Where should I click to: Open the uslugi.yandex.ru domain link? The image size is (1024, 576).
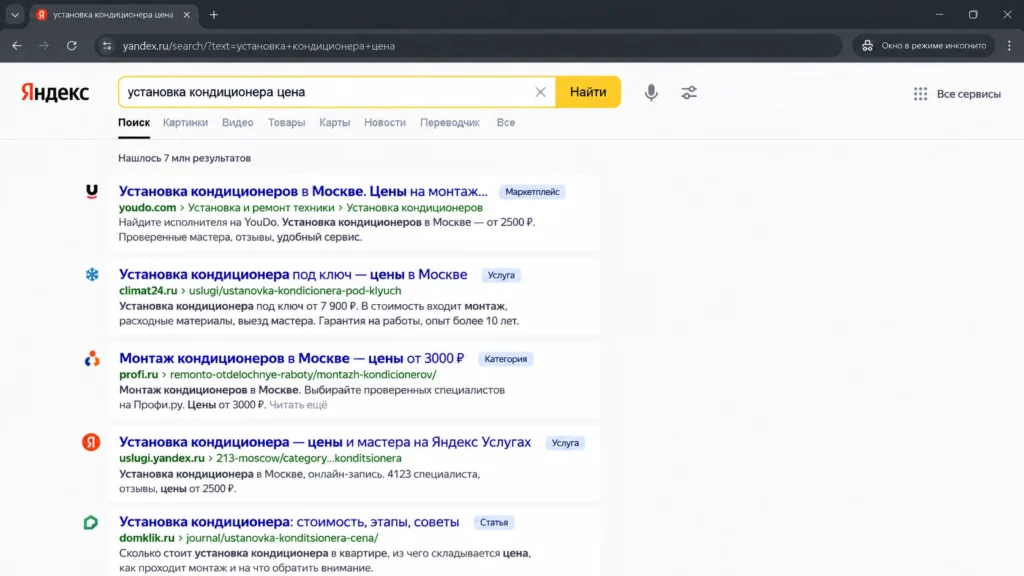[x=162, y=458]
